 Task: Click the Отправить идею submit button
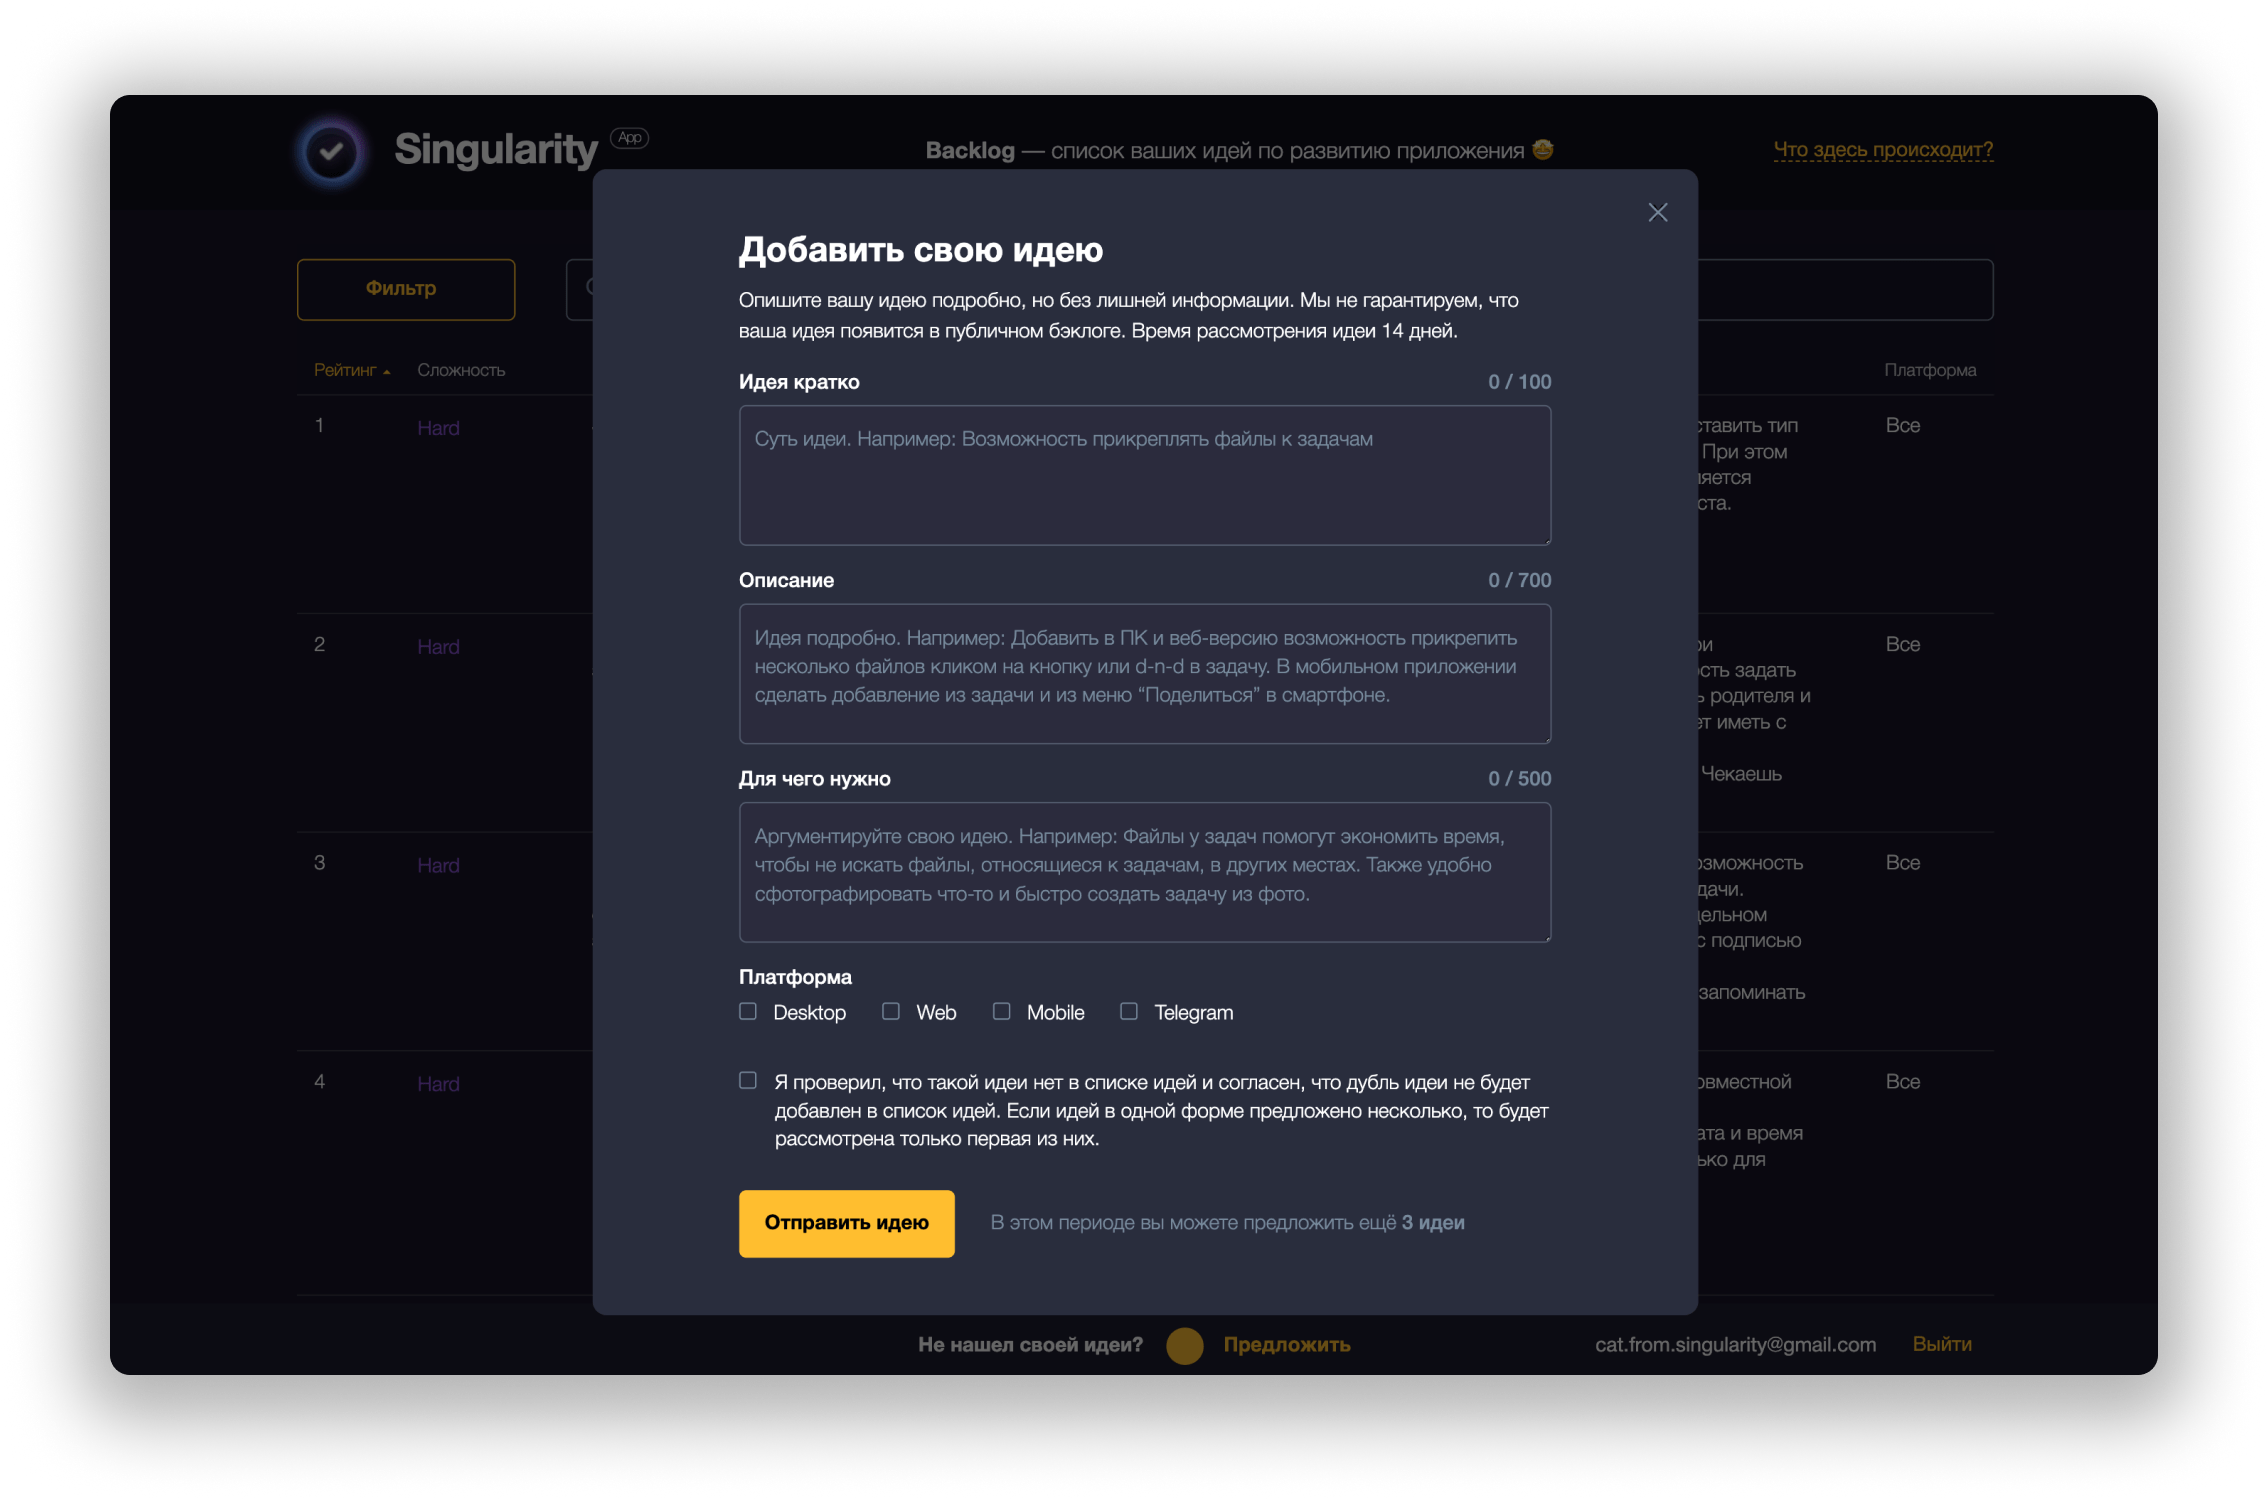845,1220
